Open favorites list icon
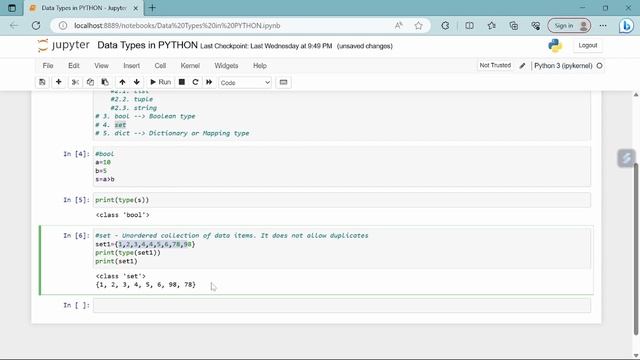 491,25
